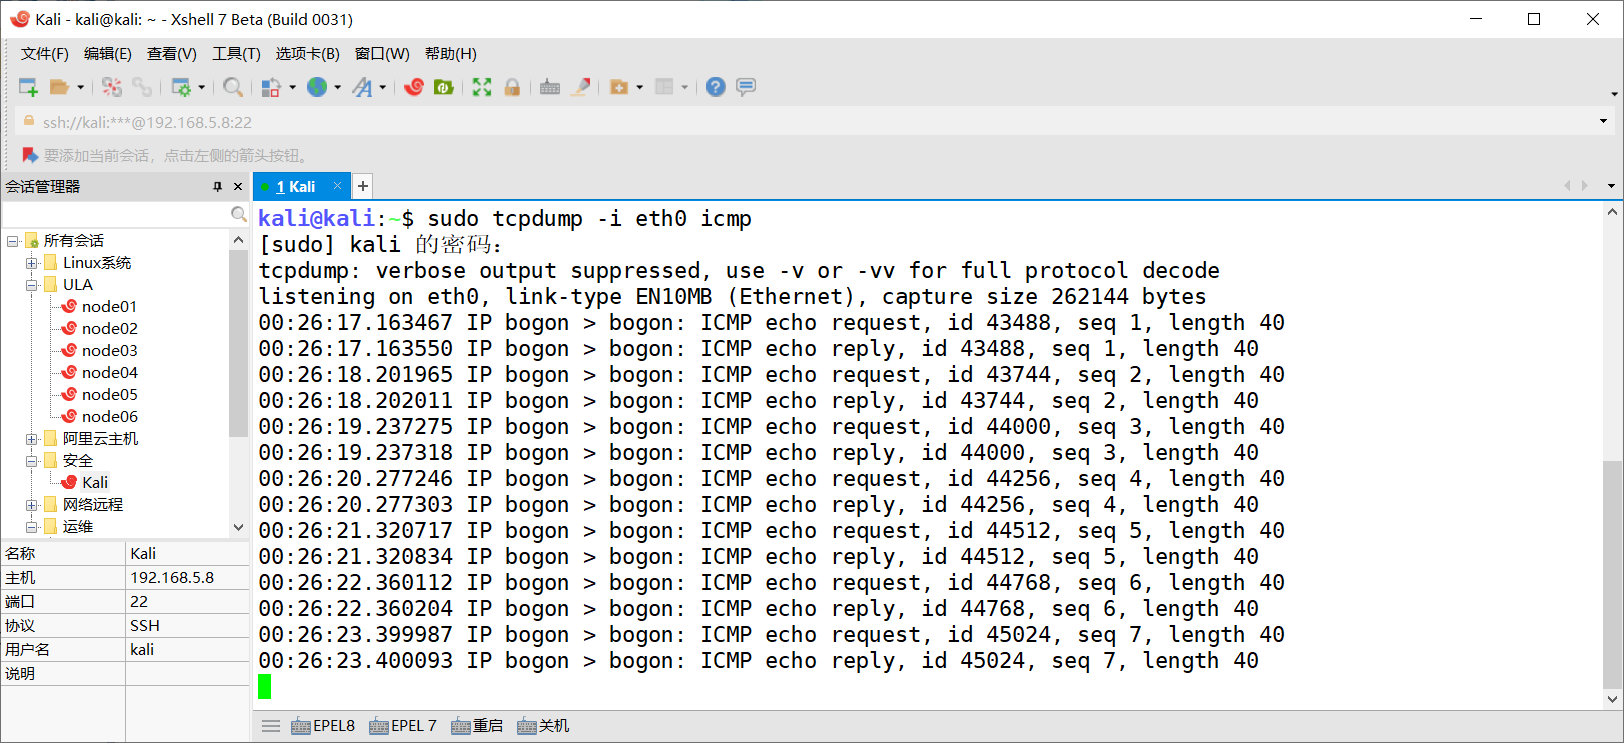
Task: Open the 工具(T) menu
Action: 236,53
